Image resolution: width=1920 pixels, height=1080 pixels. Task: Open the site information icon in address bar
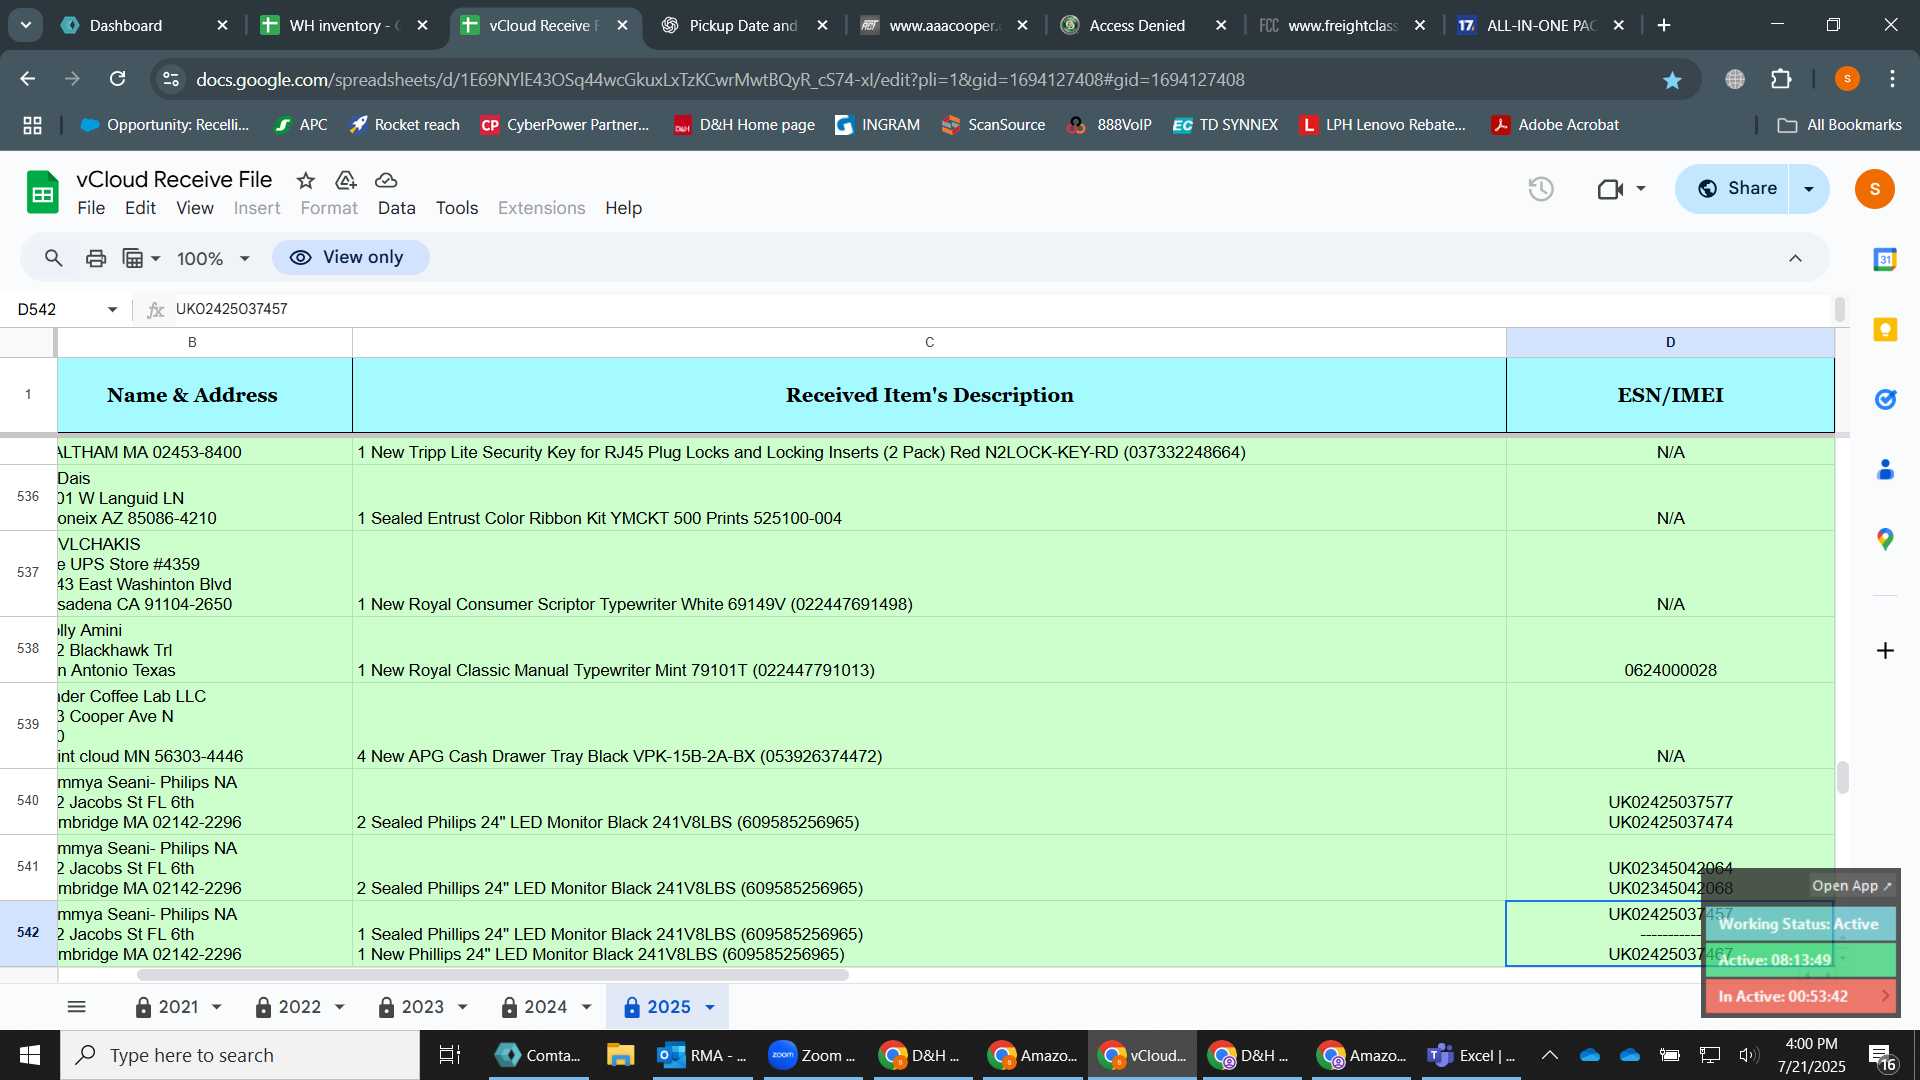click(x=171, y=79)
